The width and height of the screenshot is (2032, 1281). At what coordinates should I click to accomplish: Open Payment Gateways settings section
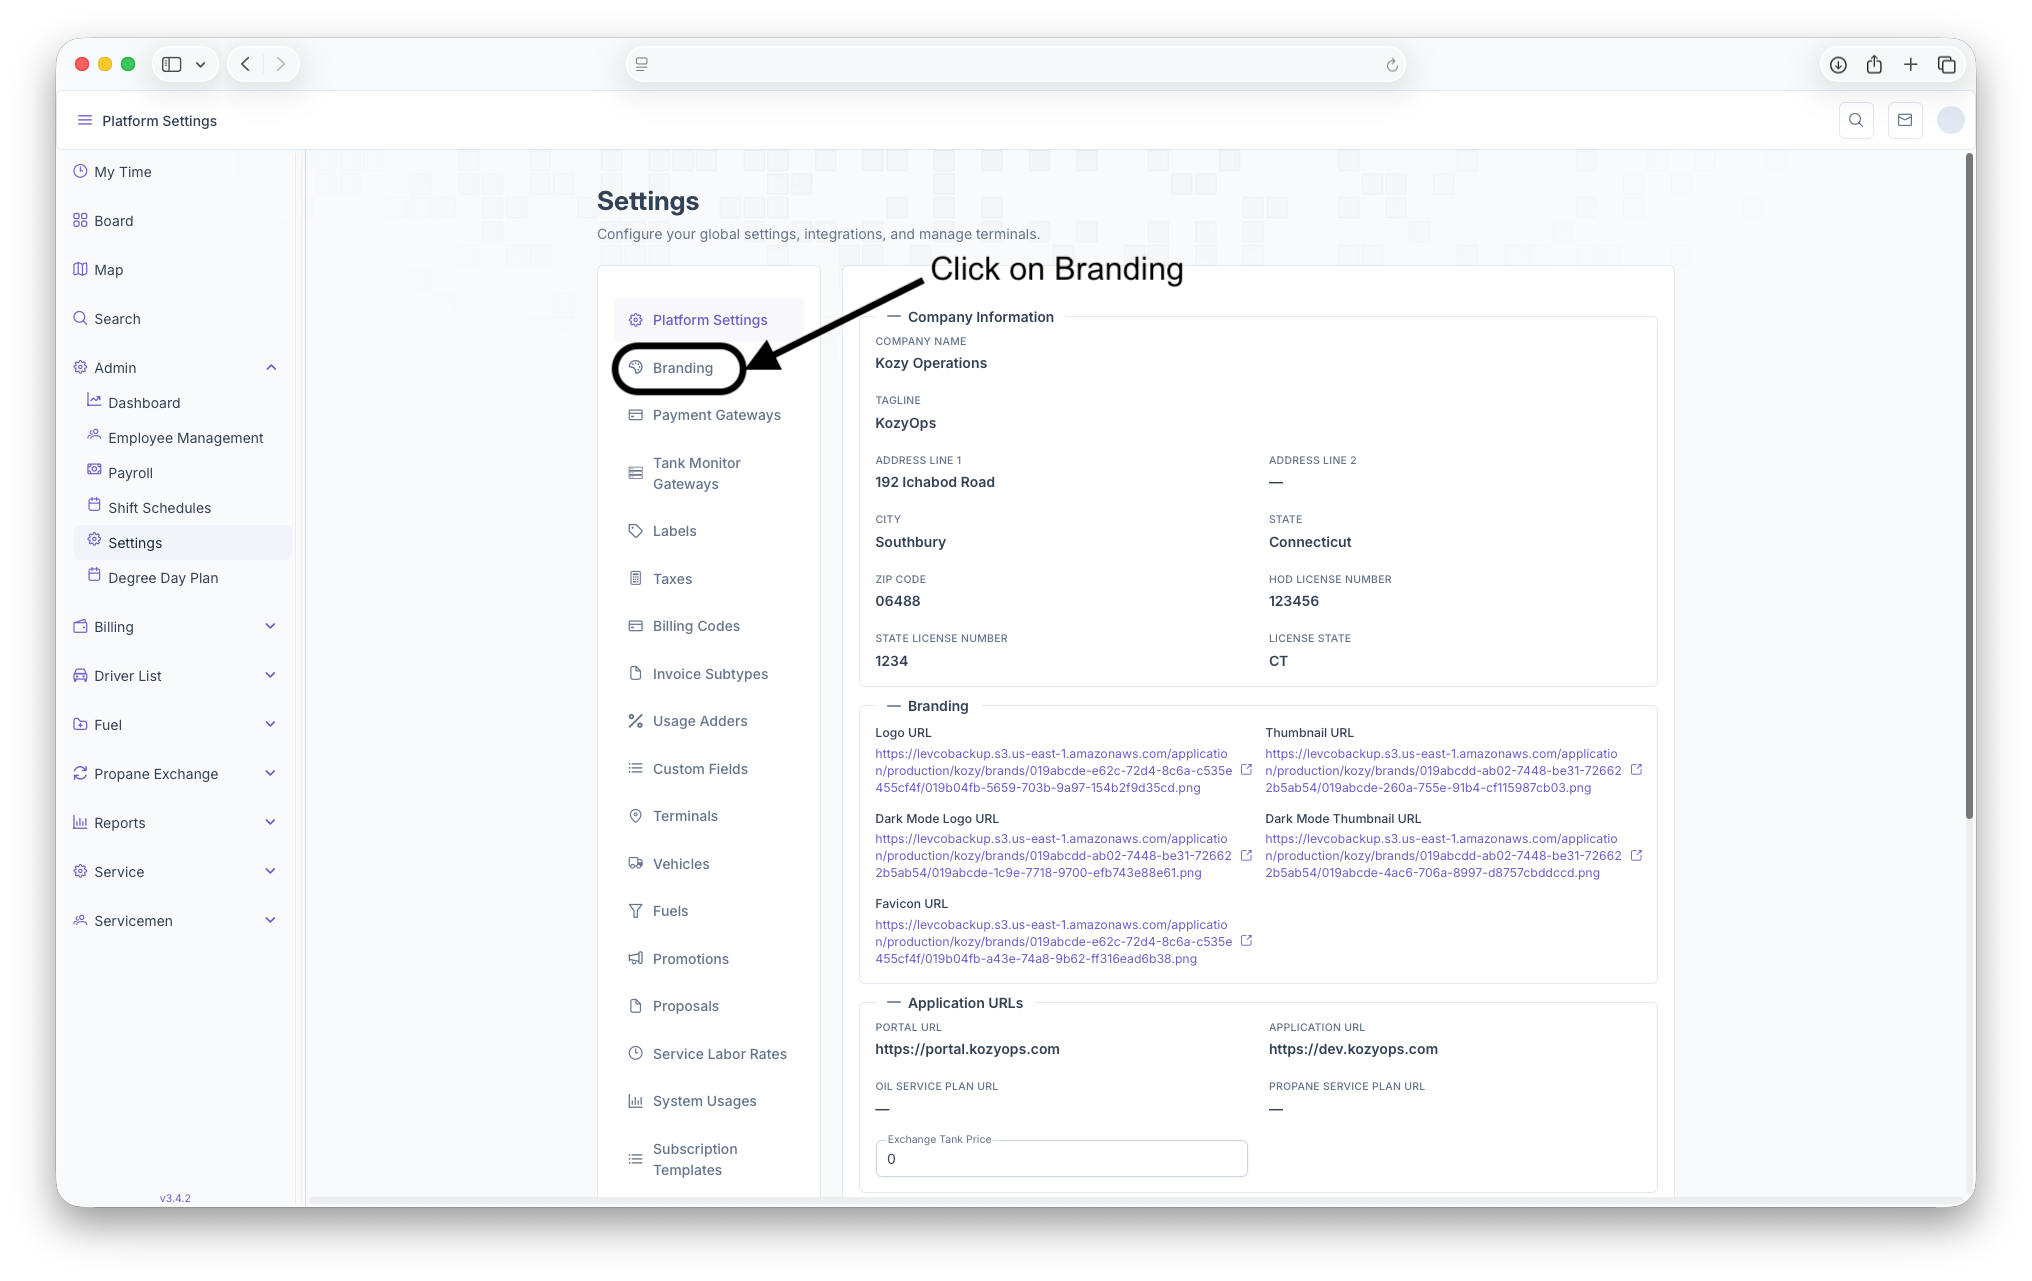716,415
